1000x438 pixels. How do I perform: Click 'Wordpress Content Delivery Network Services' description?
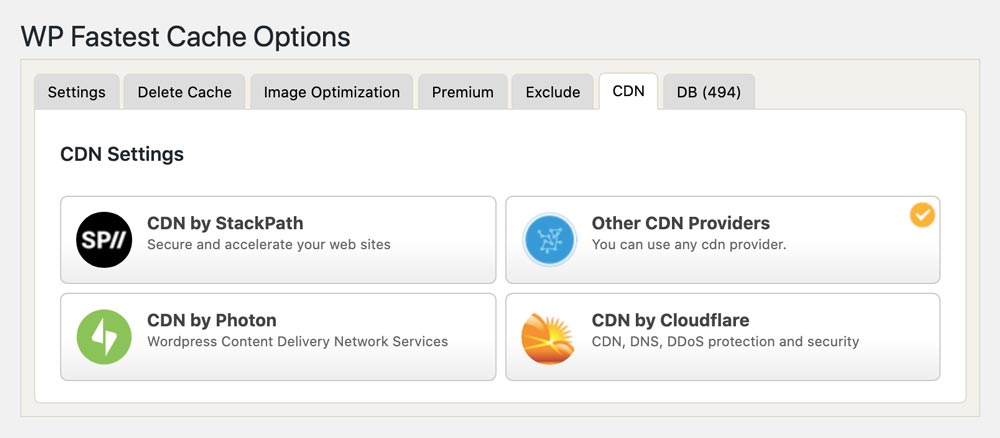pos(297,341)
